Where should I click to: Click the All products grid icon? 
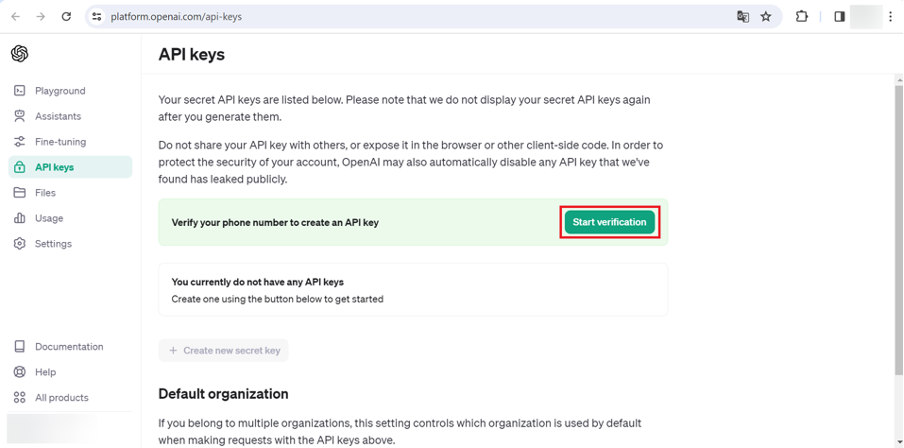(20, 397)
